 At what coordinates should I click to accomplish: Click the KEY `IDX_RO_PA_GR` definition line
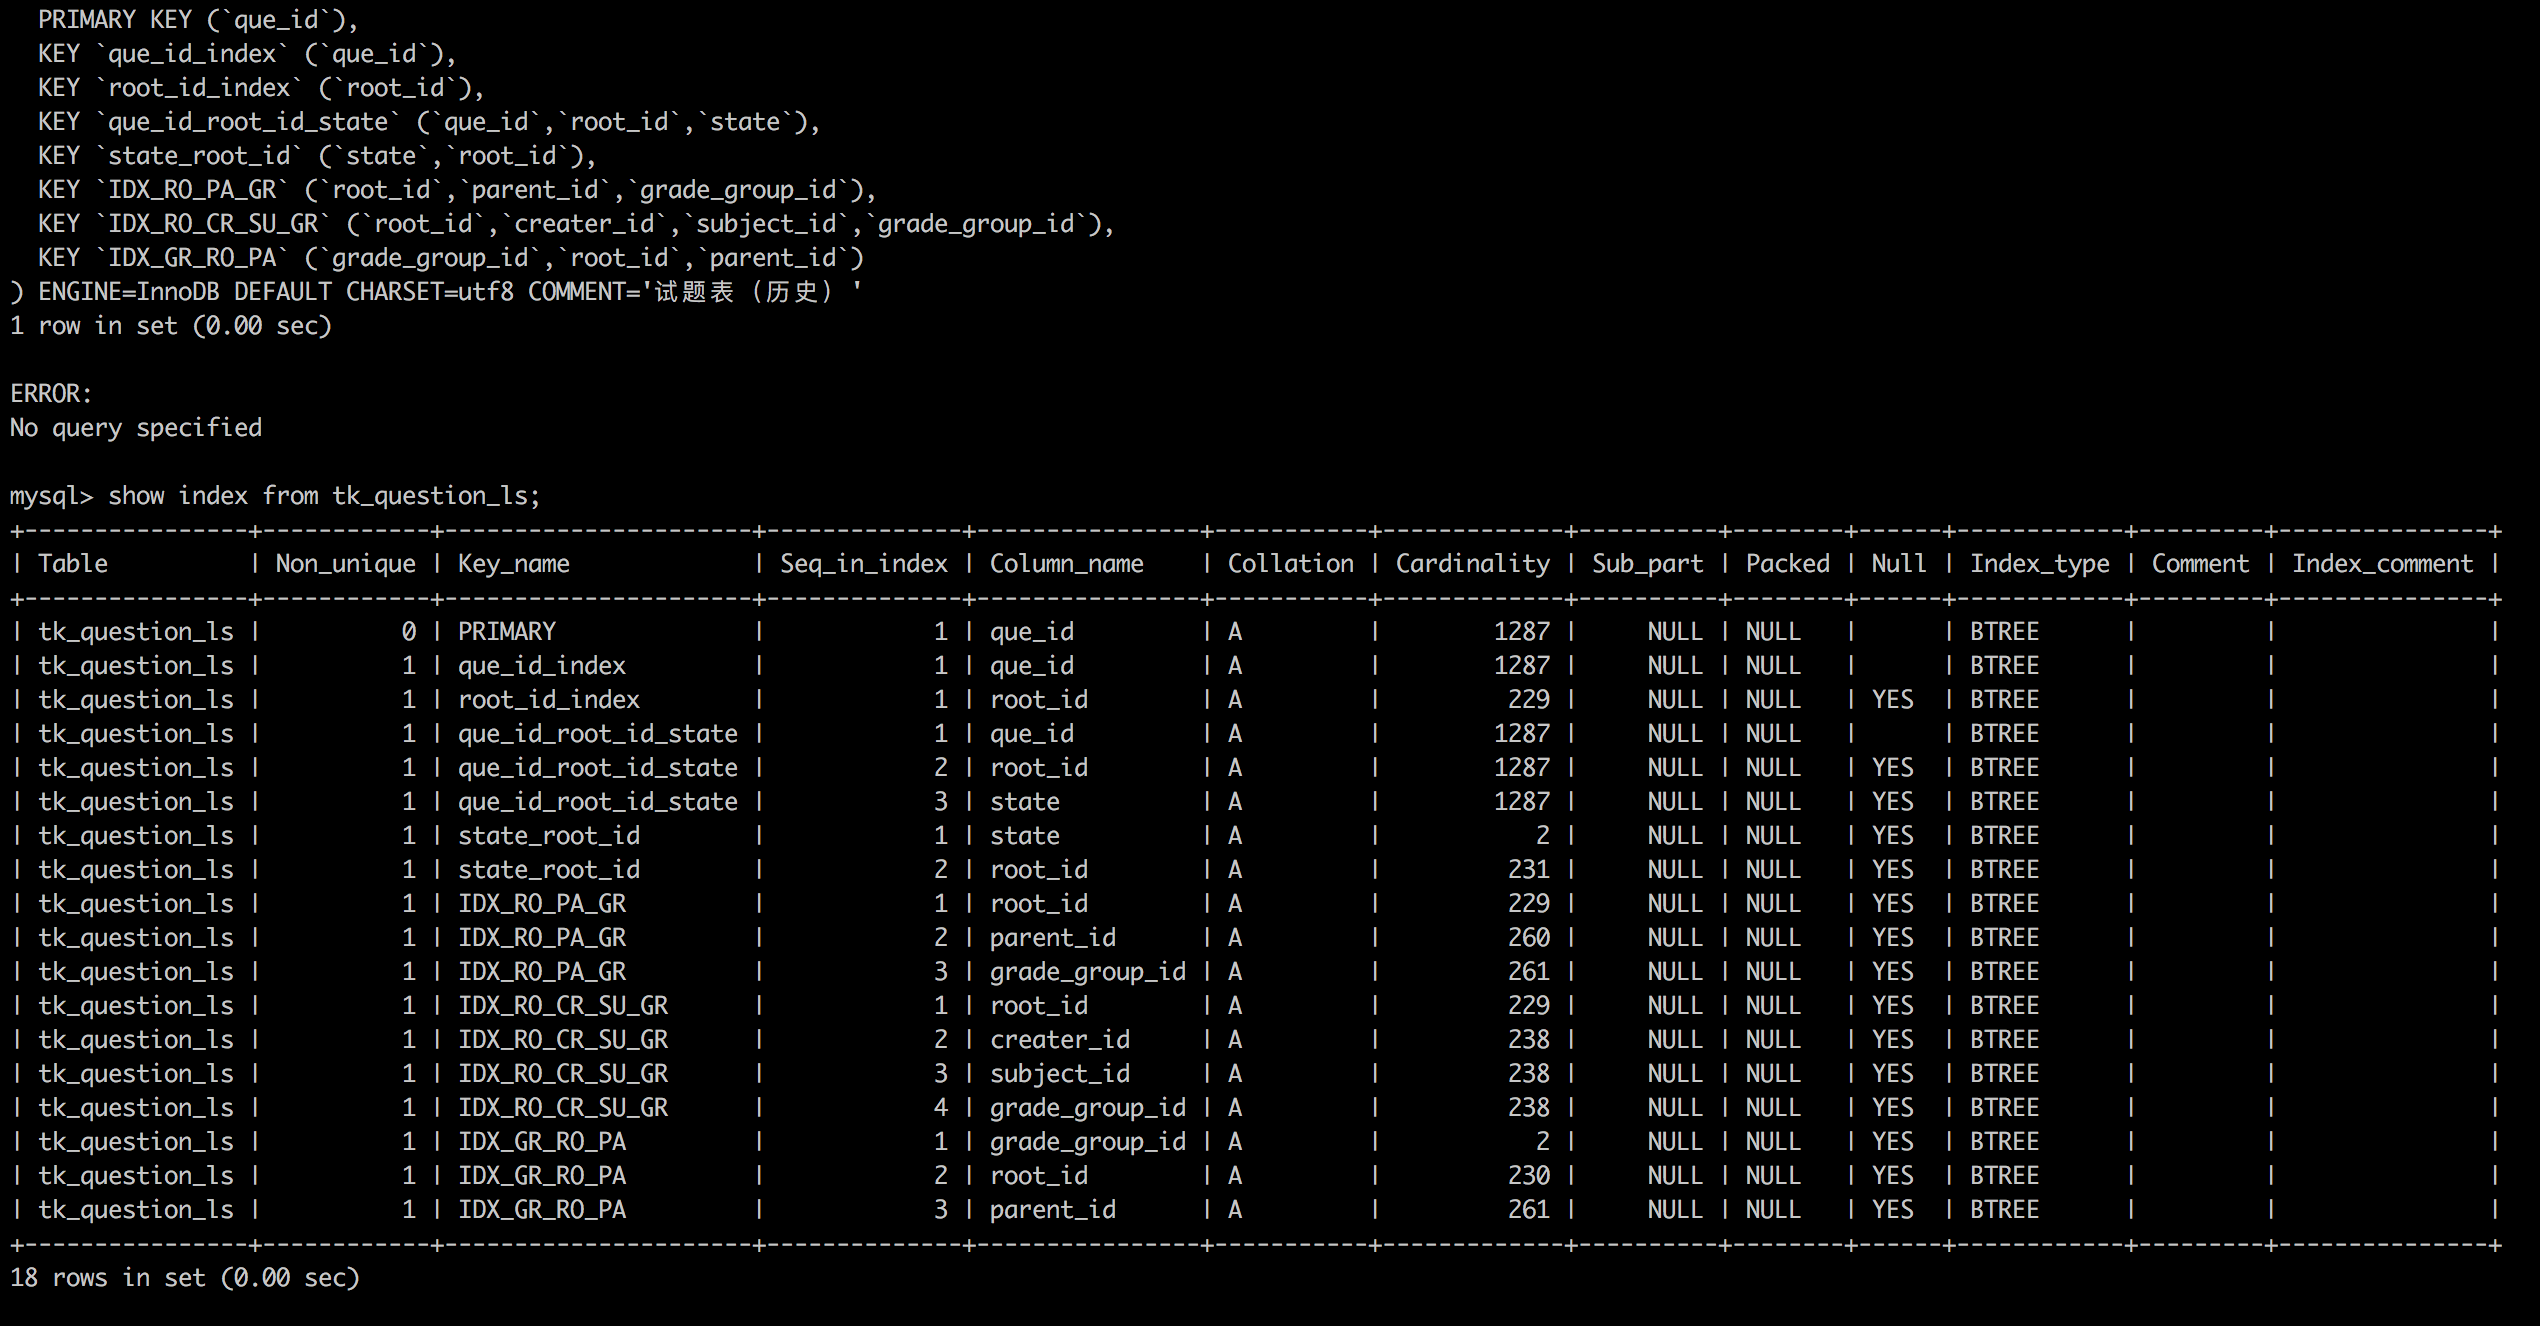point(457,190)
